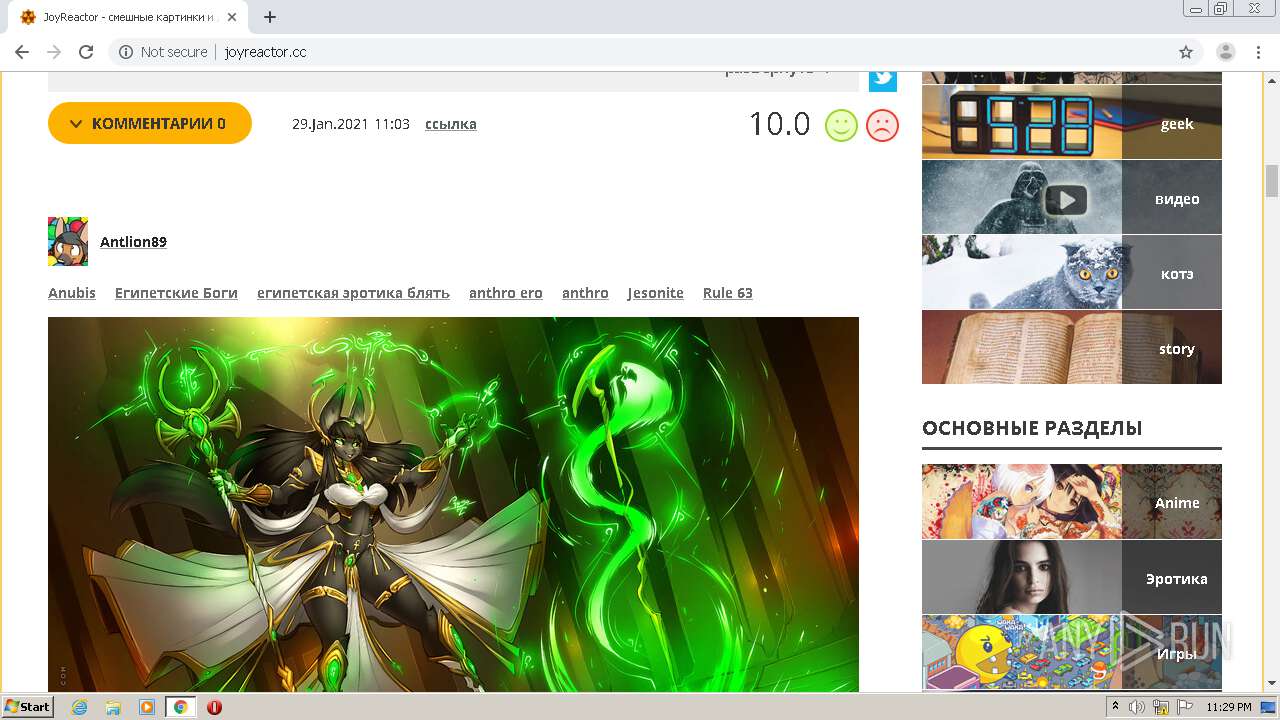Open a new browser tab with plus
The width and height of the screenshot is (1280, 720).
click(270, 17)
